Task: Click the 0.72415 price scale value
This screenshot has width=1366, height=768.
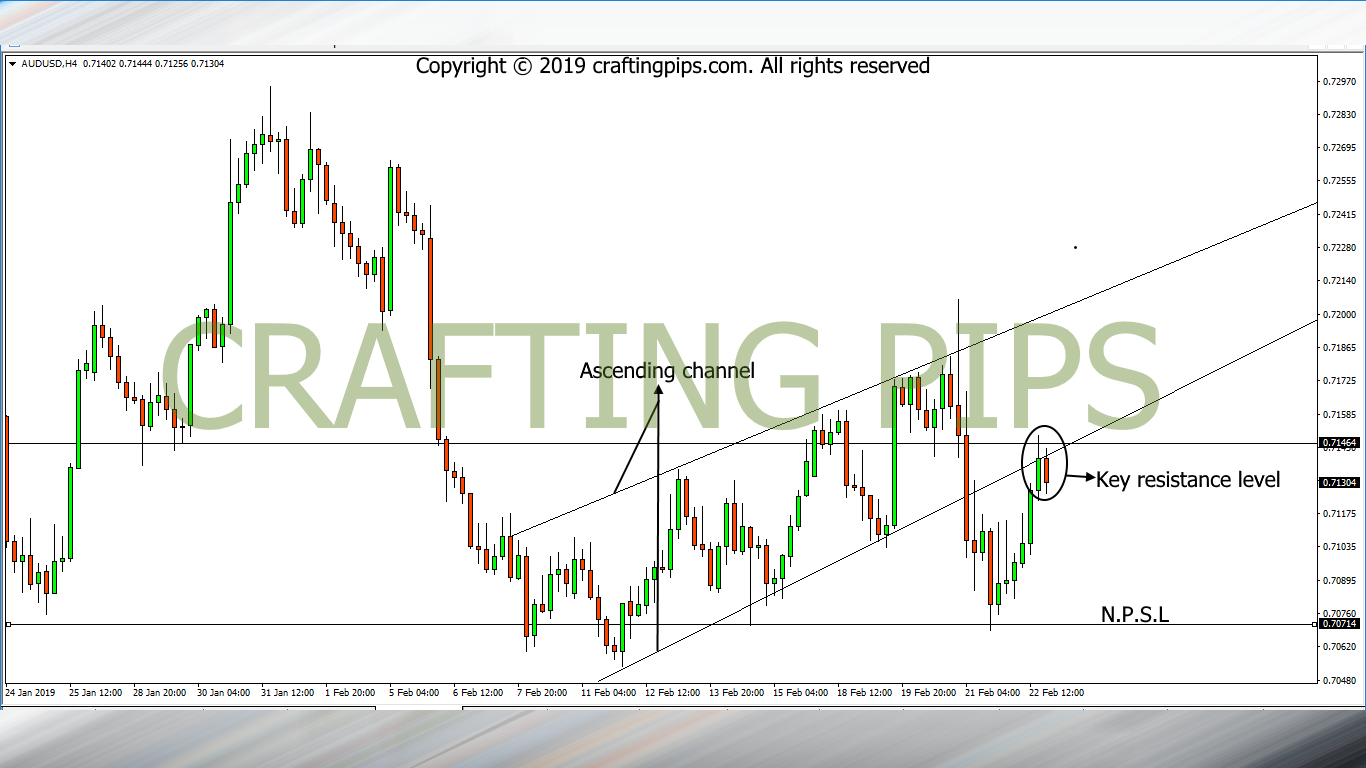Action: (x=1339, y=214)
